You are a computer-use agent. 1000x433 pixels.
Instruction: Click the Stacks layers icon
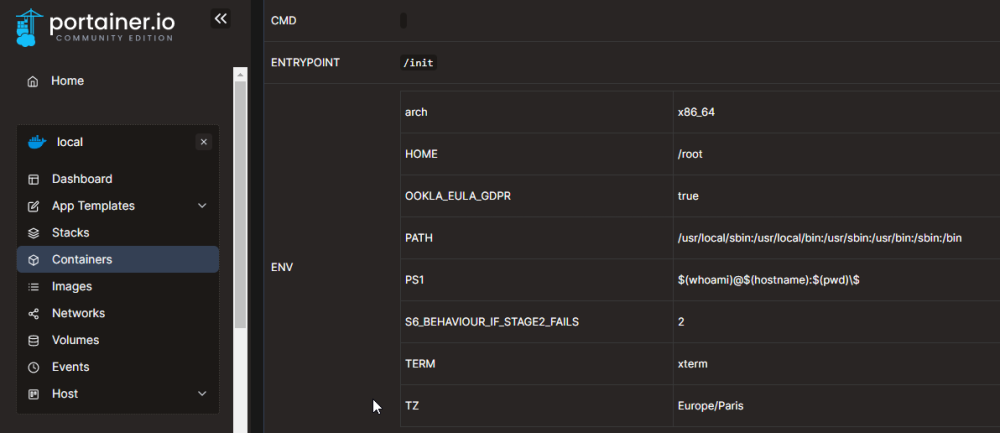click(33, 233)
